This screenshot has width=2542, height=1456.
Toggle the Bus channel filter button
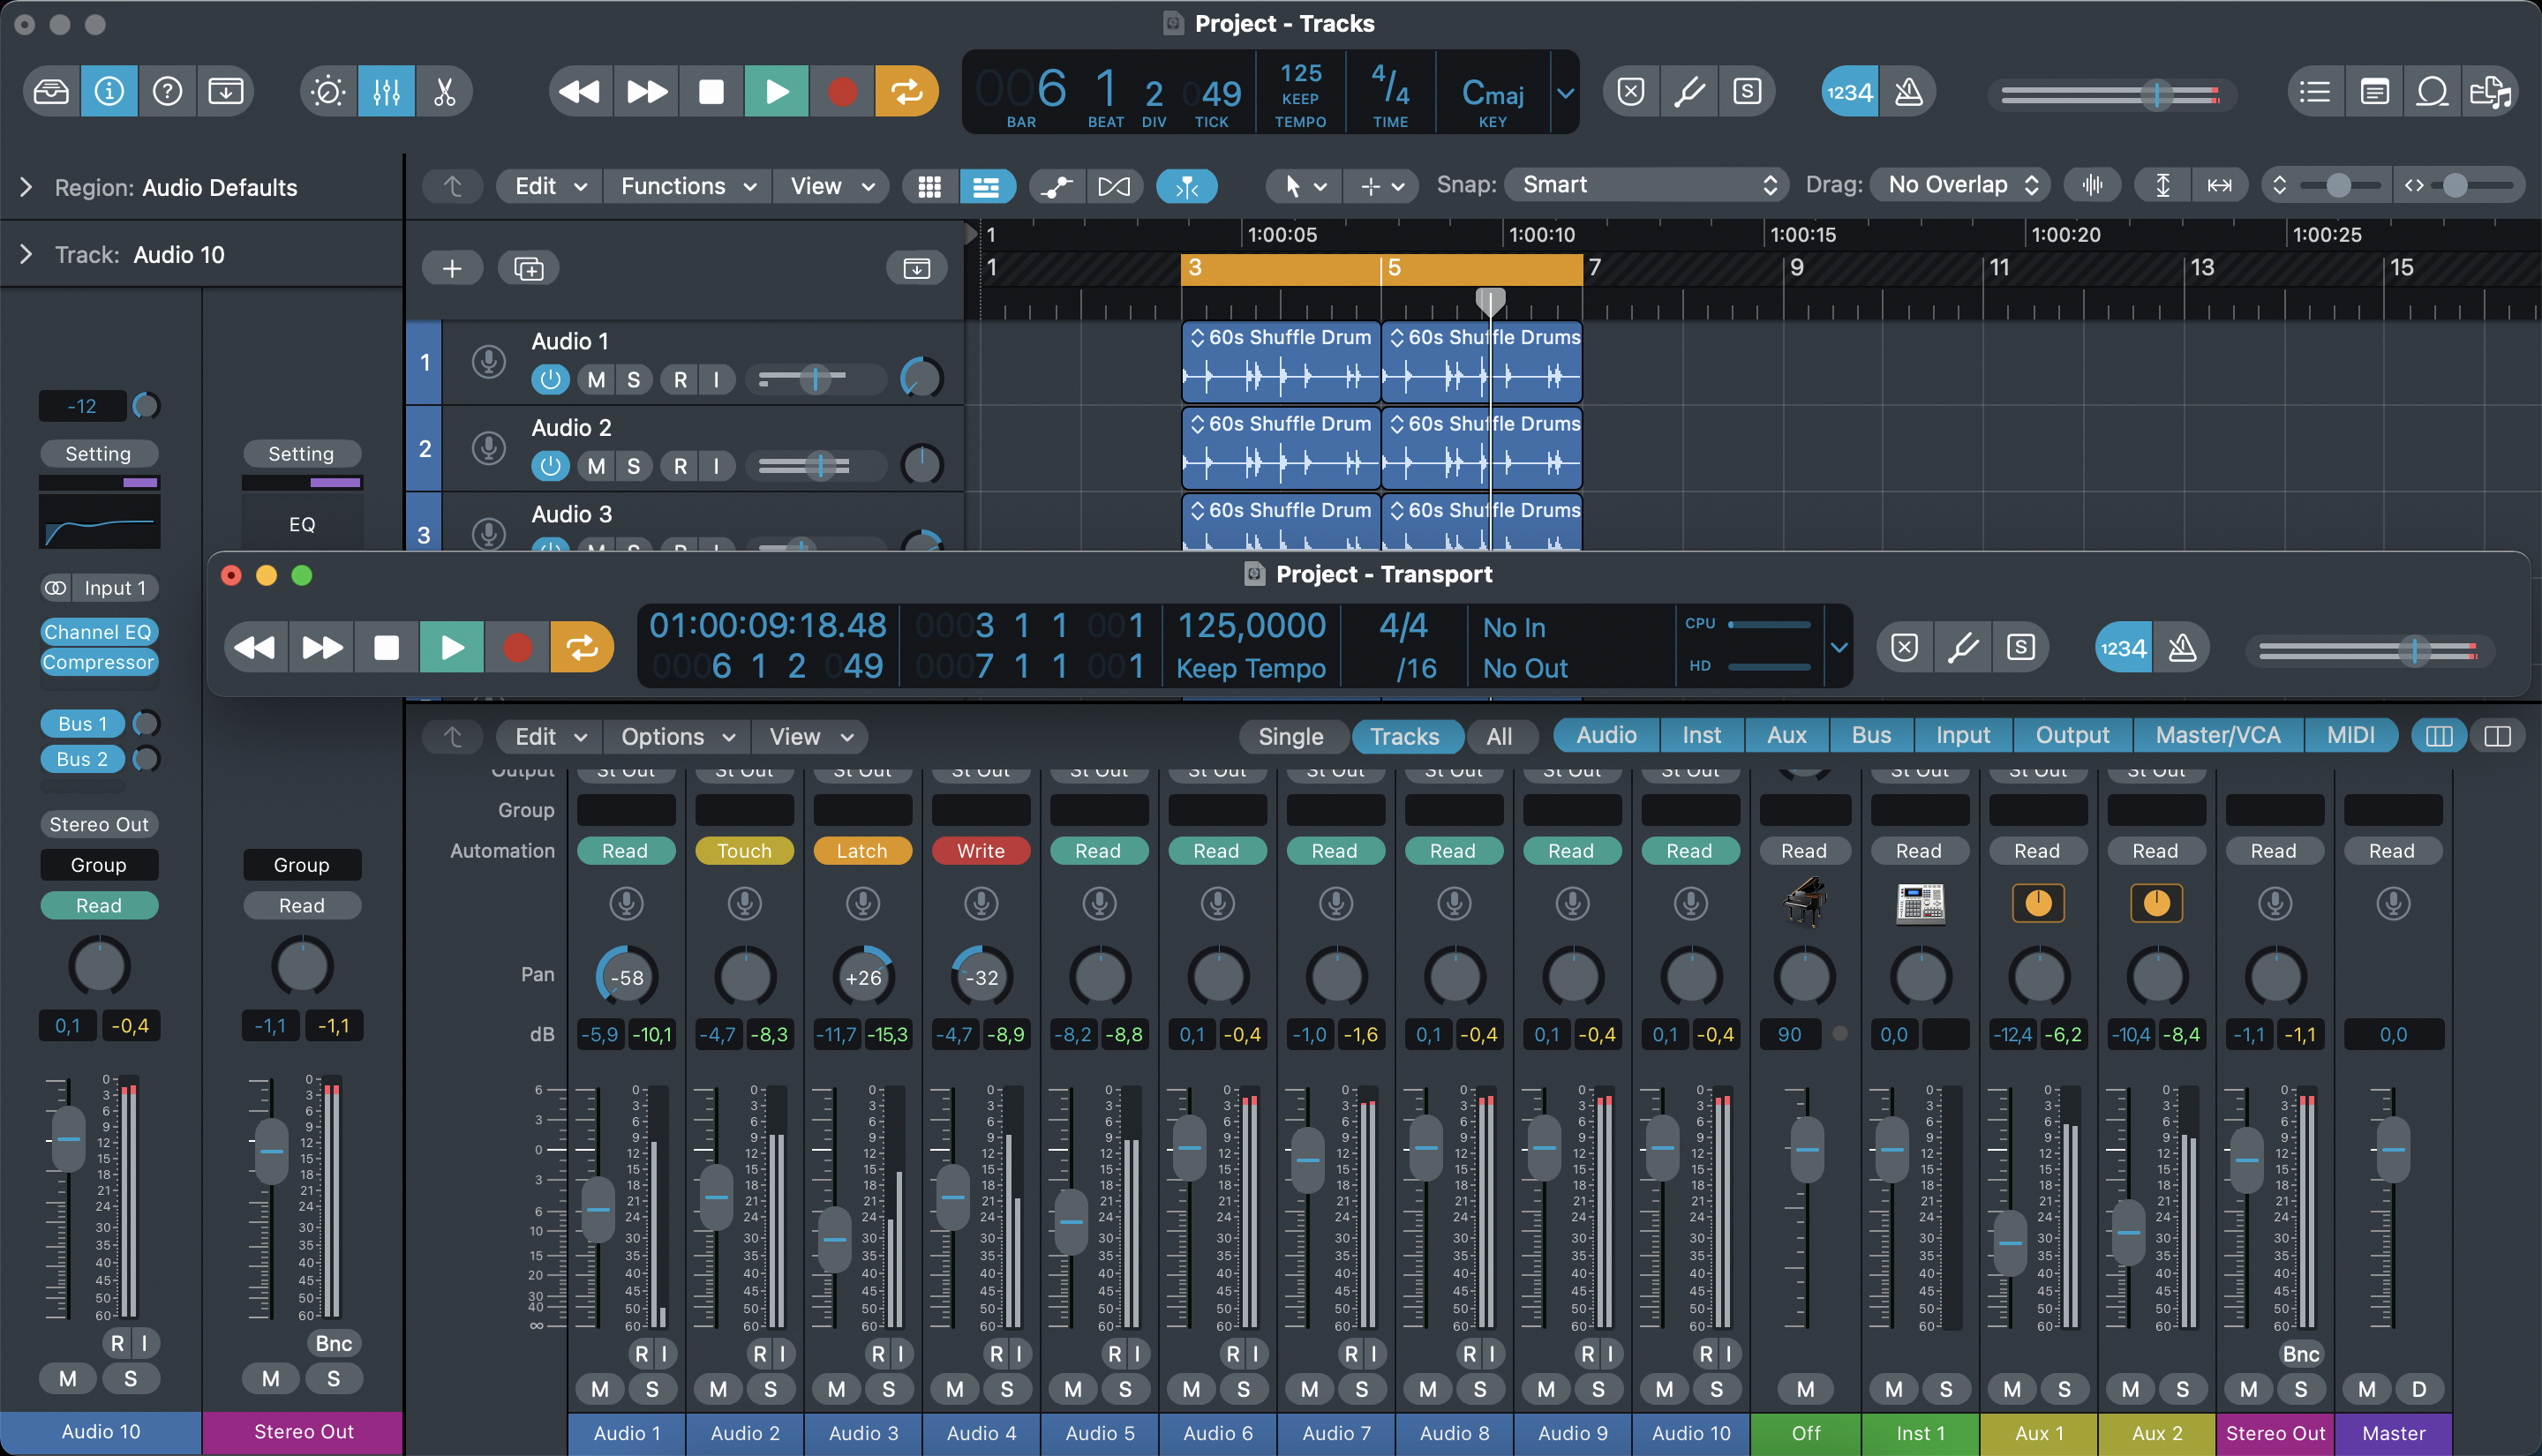1871,736
